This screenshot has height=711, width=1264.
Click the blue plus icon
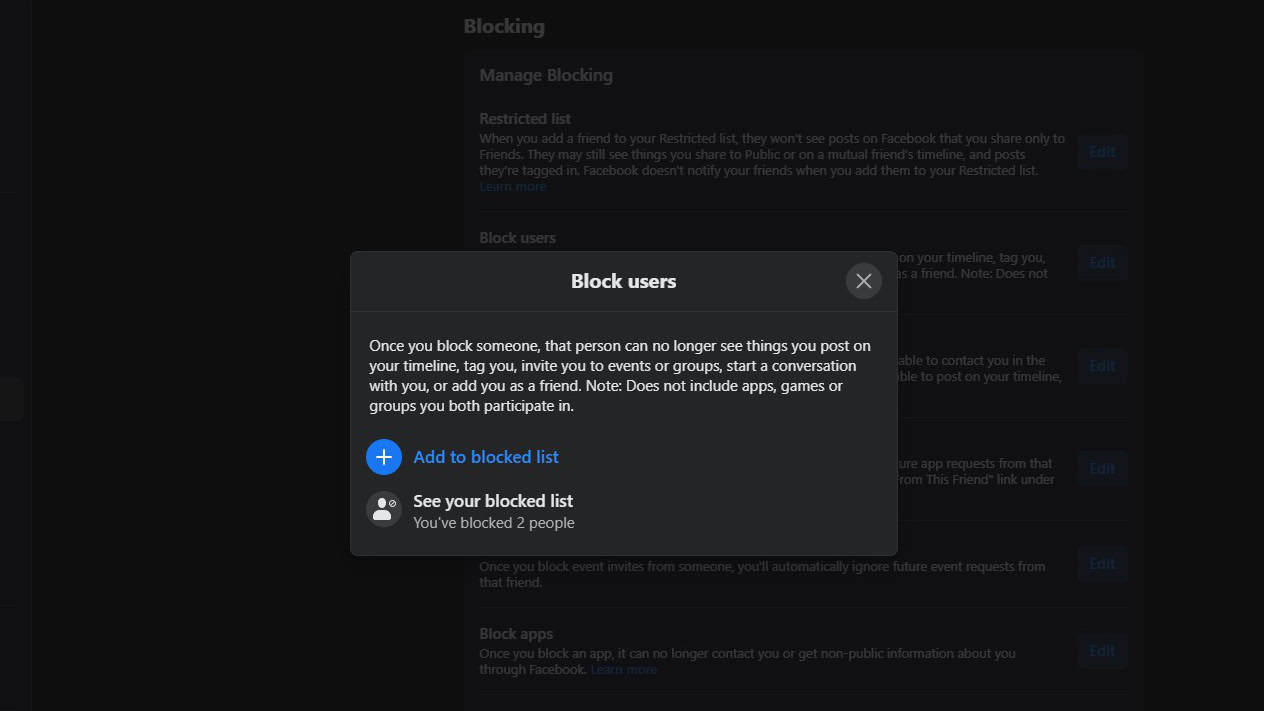coord(384,457)
